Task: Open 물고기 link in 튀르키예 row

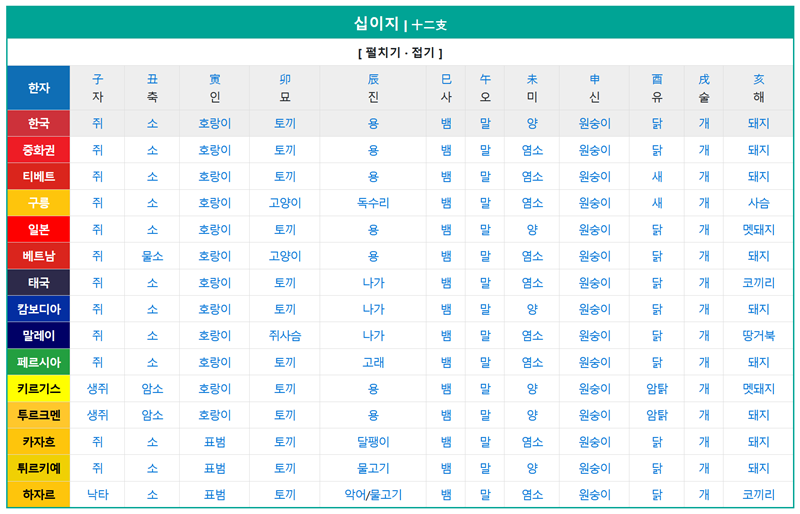Action: click(x=373, y=468)
